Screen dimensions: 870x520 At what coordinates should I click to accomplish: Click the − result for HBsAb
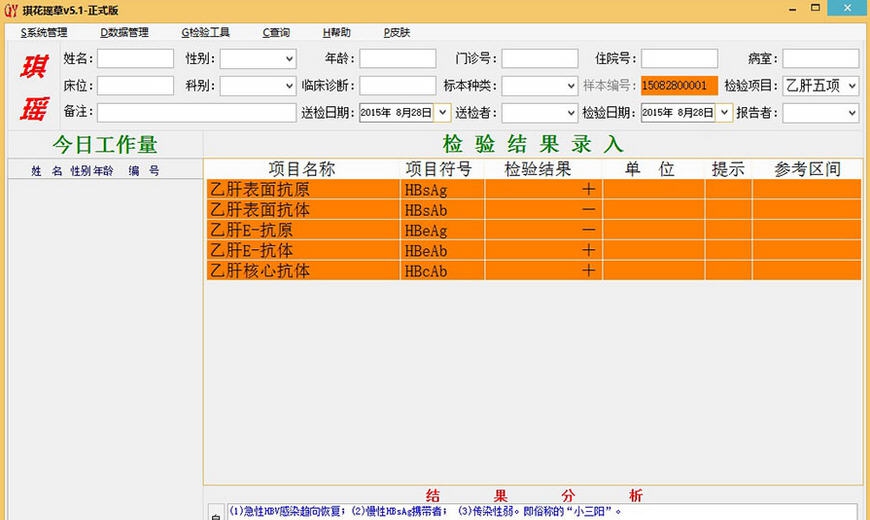(589, 210)
